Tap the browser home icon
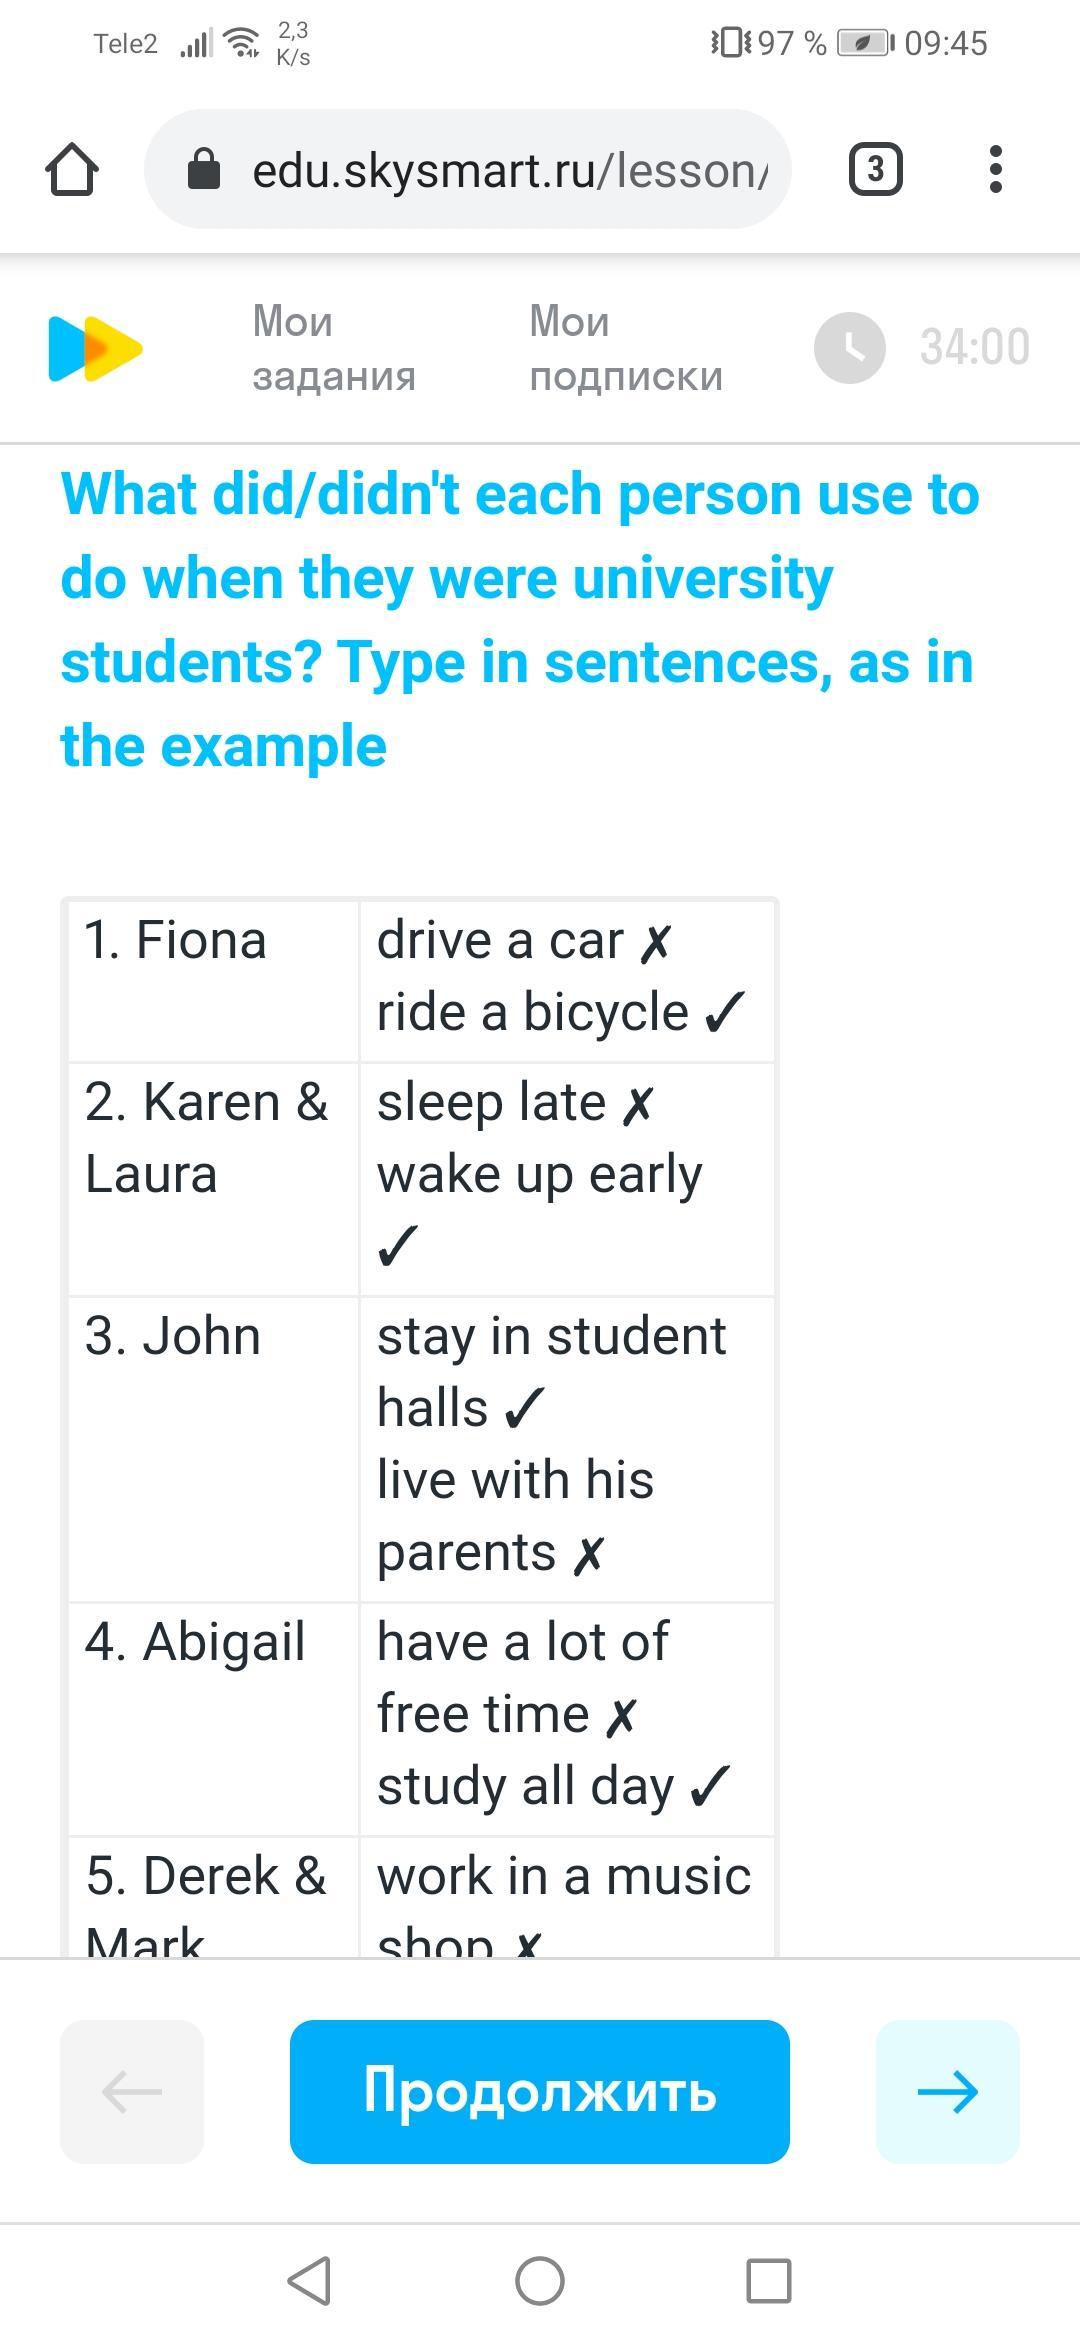This screenshot has height=2340, width=1080. 72,169
